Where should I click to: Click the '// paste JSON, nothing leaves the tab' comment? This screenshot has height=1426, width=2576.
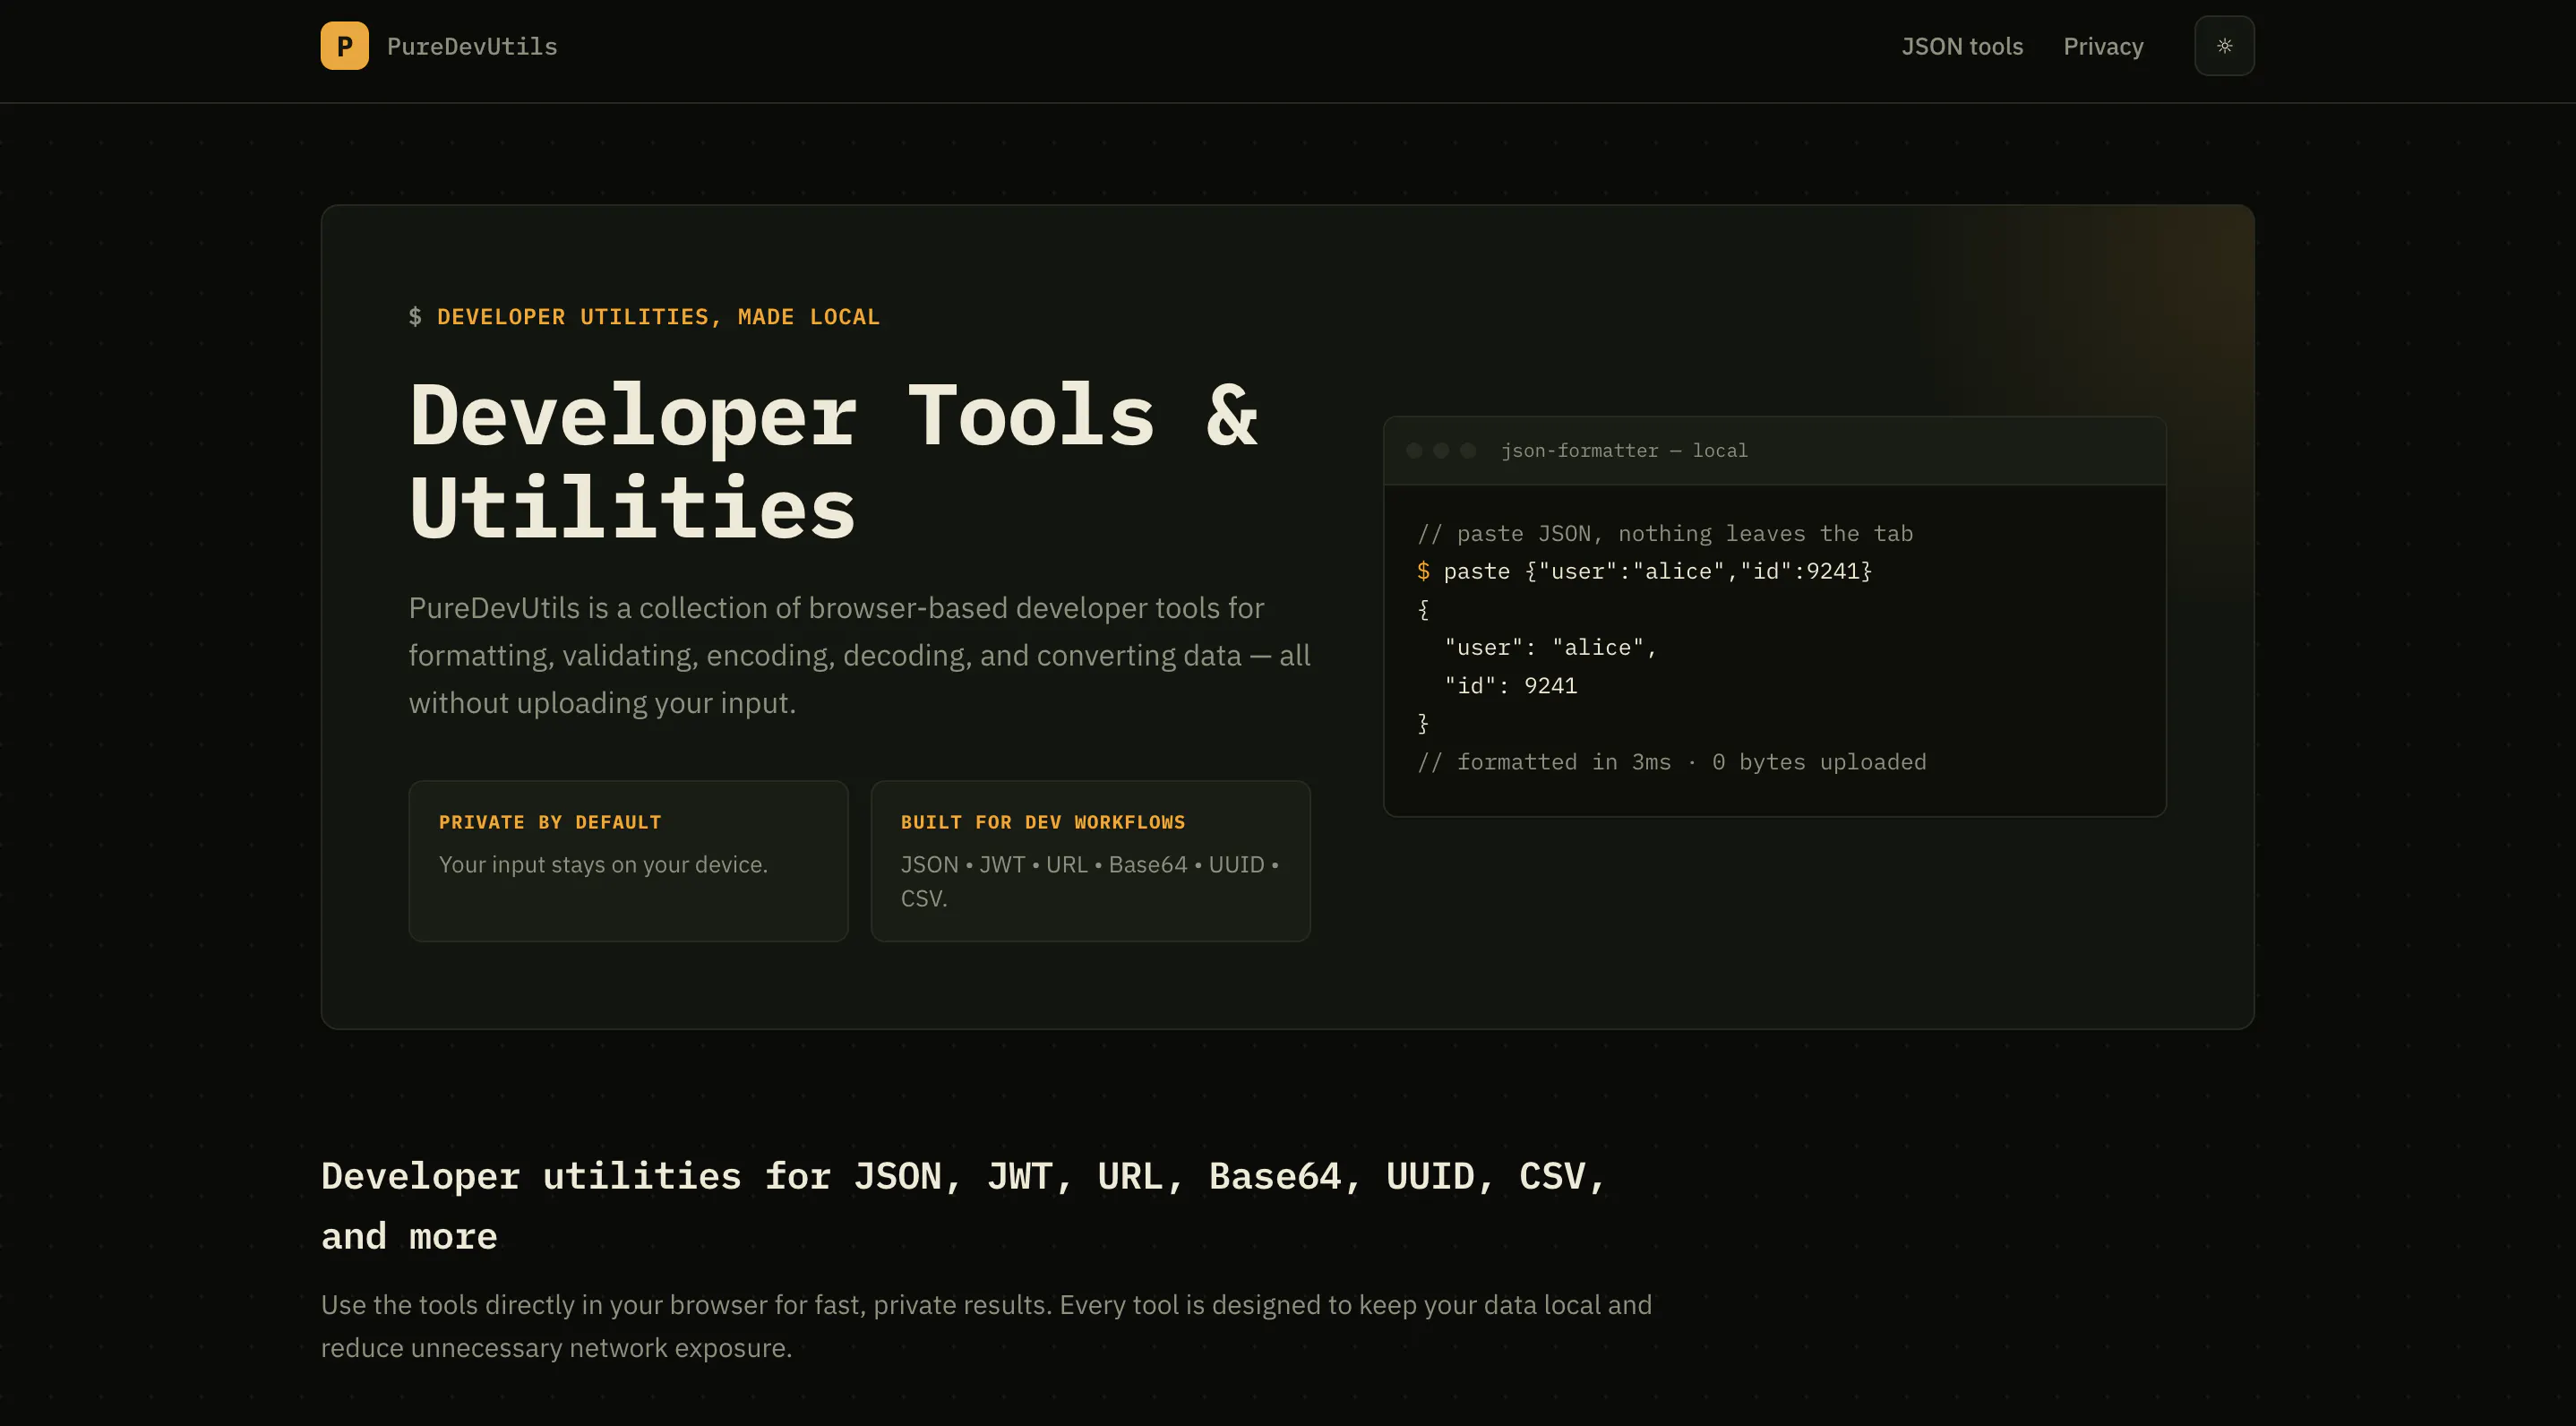(x=1665, y=534)
